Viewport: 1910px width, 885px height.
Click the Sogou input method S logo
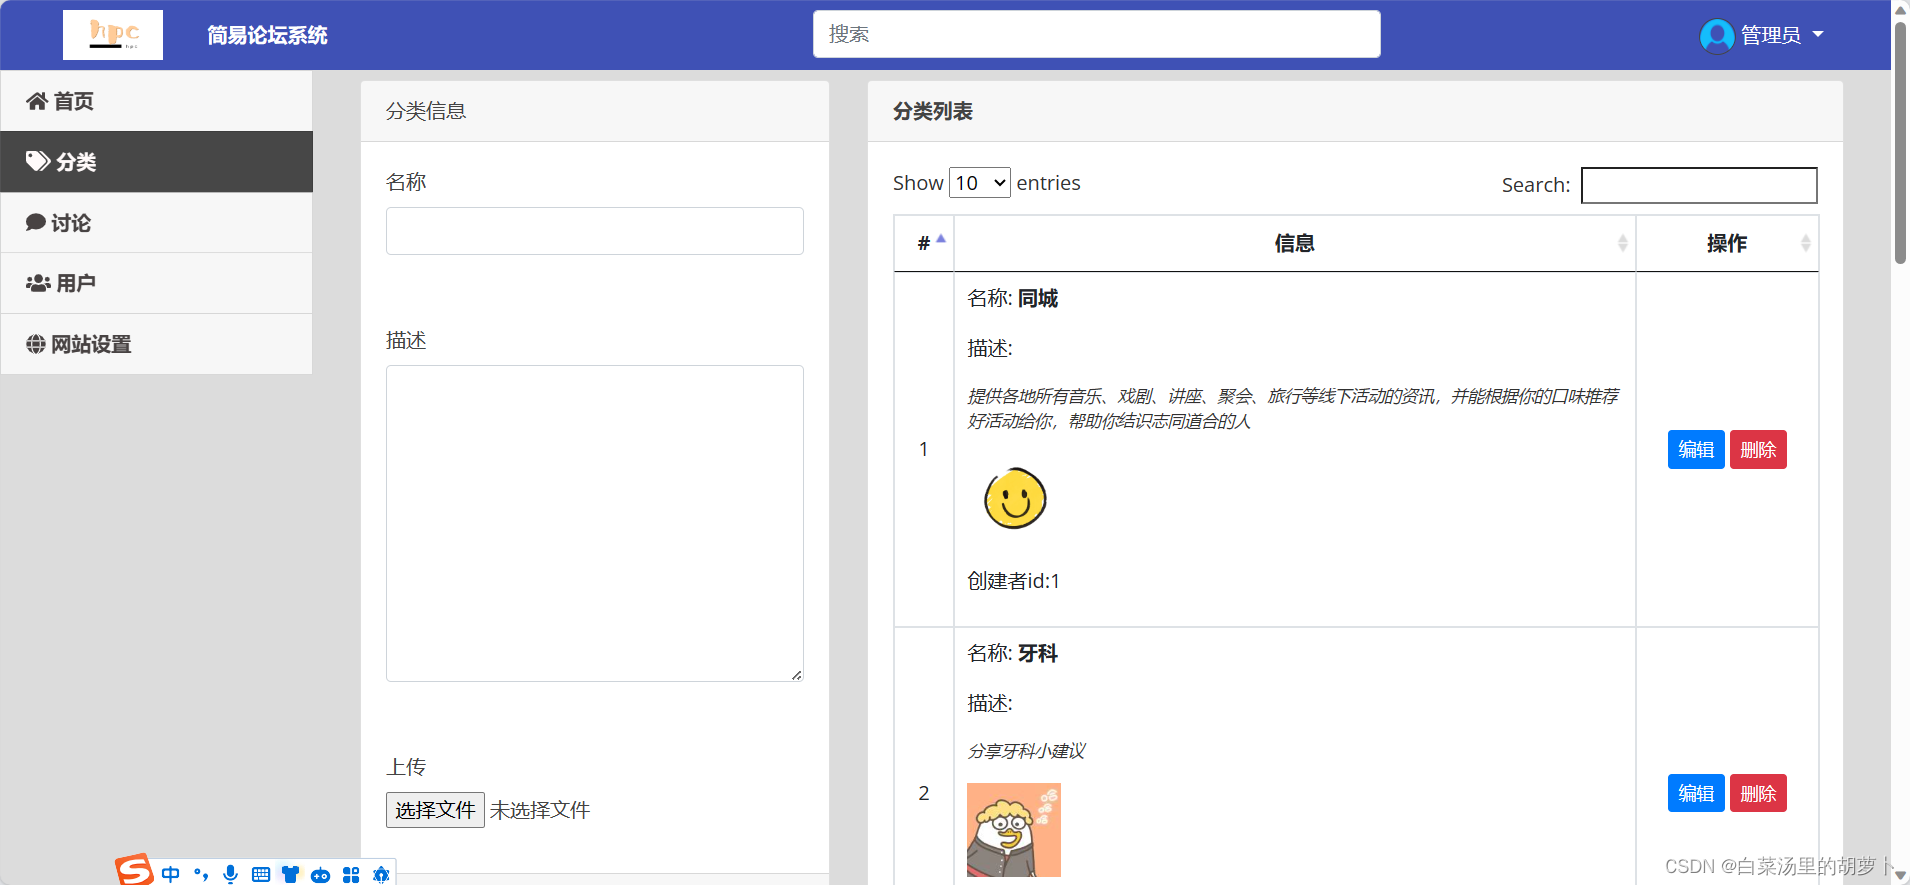tap(134, 870)
